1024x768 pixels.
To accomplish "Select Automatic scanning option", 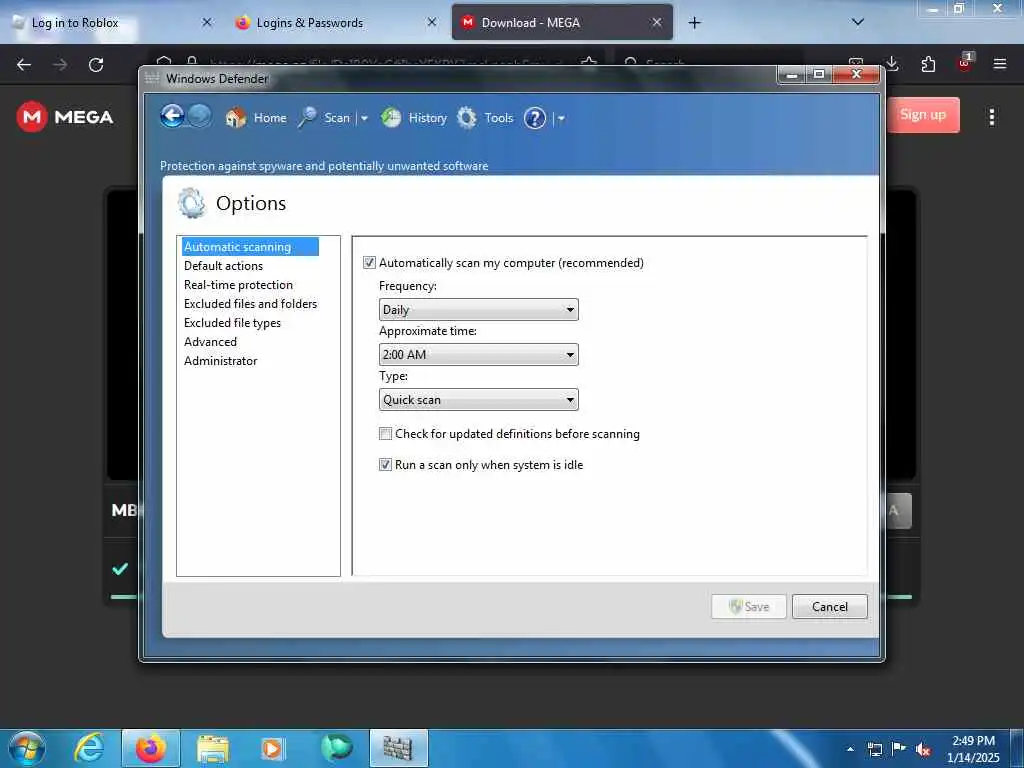I will [x=250, y=247].
